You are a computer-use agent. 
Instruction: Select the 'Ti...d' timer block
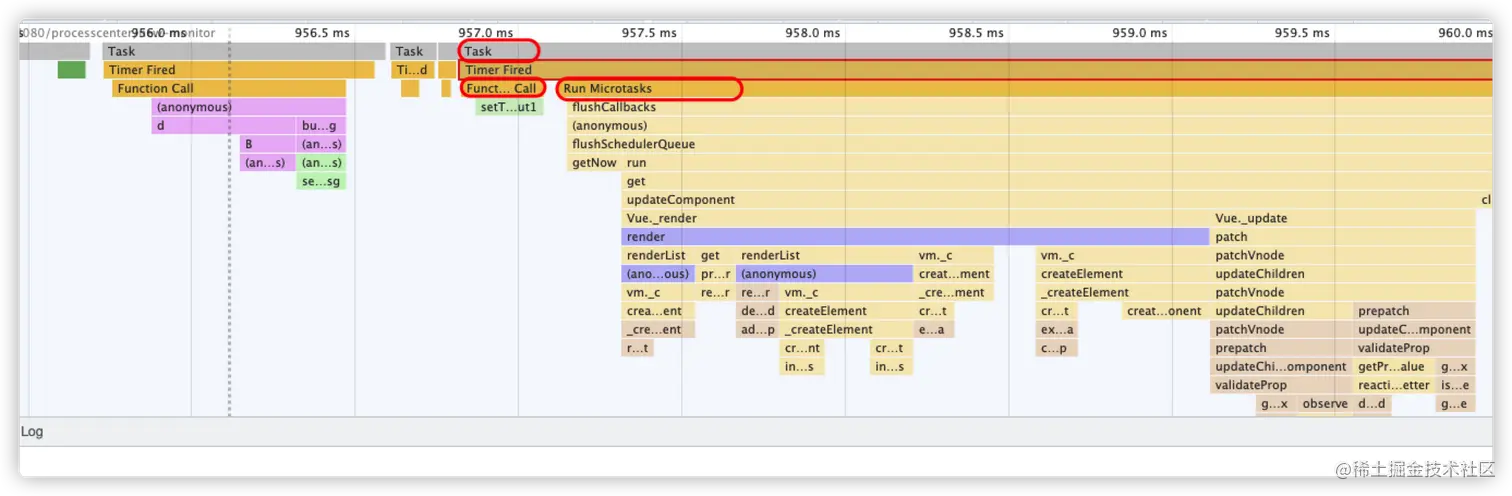[x=411, y=70]
